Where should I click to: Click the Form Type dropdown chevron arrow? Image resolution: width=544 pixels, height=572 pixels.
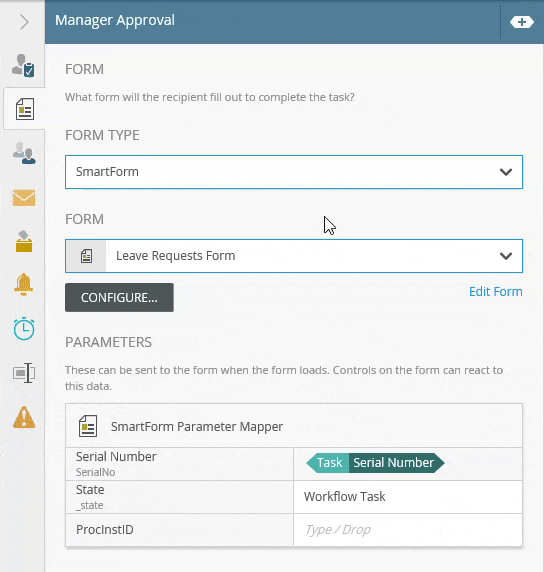click(x=506, y=172)
